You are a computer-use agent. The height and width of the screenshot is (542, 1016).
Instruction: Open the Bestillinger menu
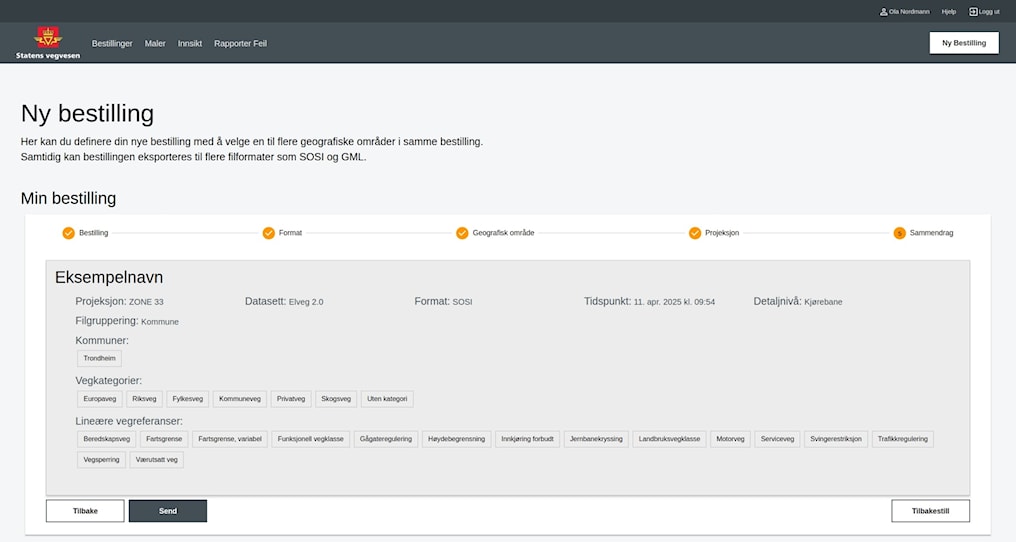pos(112,44)
